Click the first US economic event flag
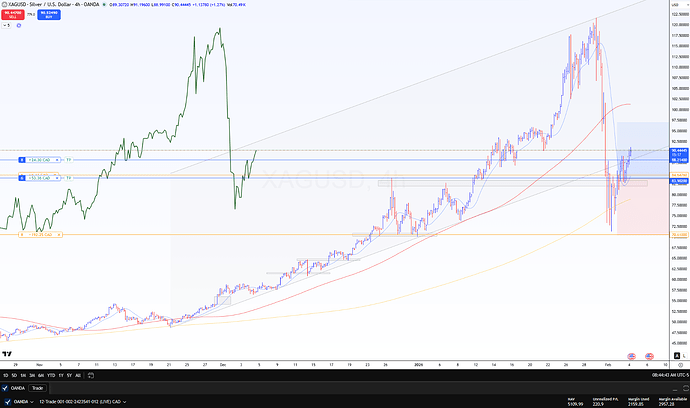The image size is (690, 408). pyautogui.click(x=631, y=356)
